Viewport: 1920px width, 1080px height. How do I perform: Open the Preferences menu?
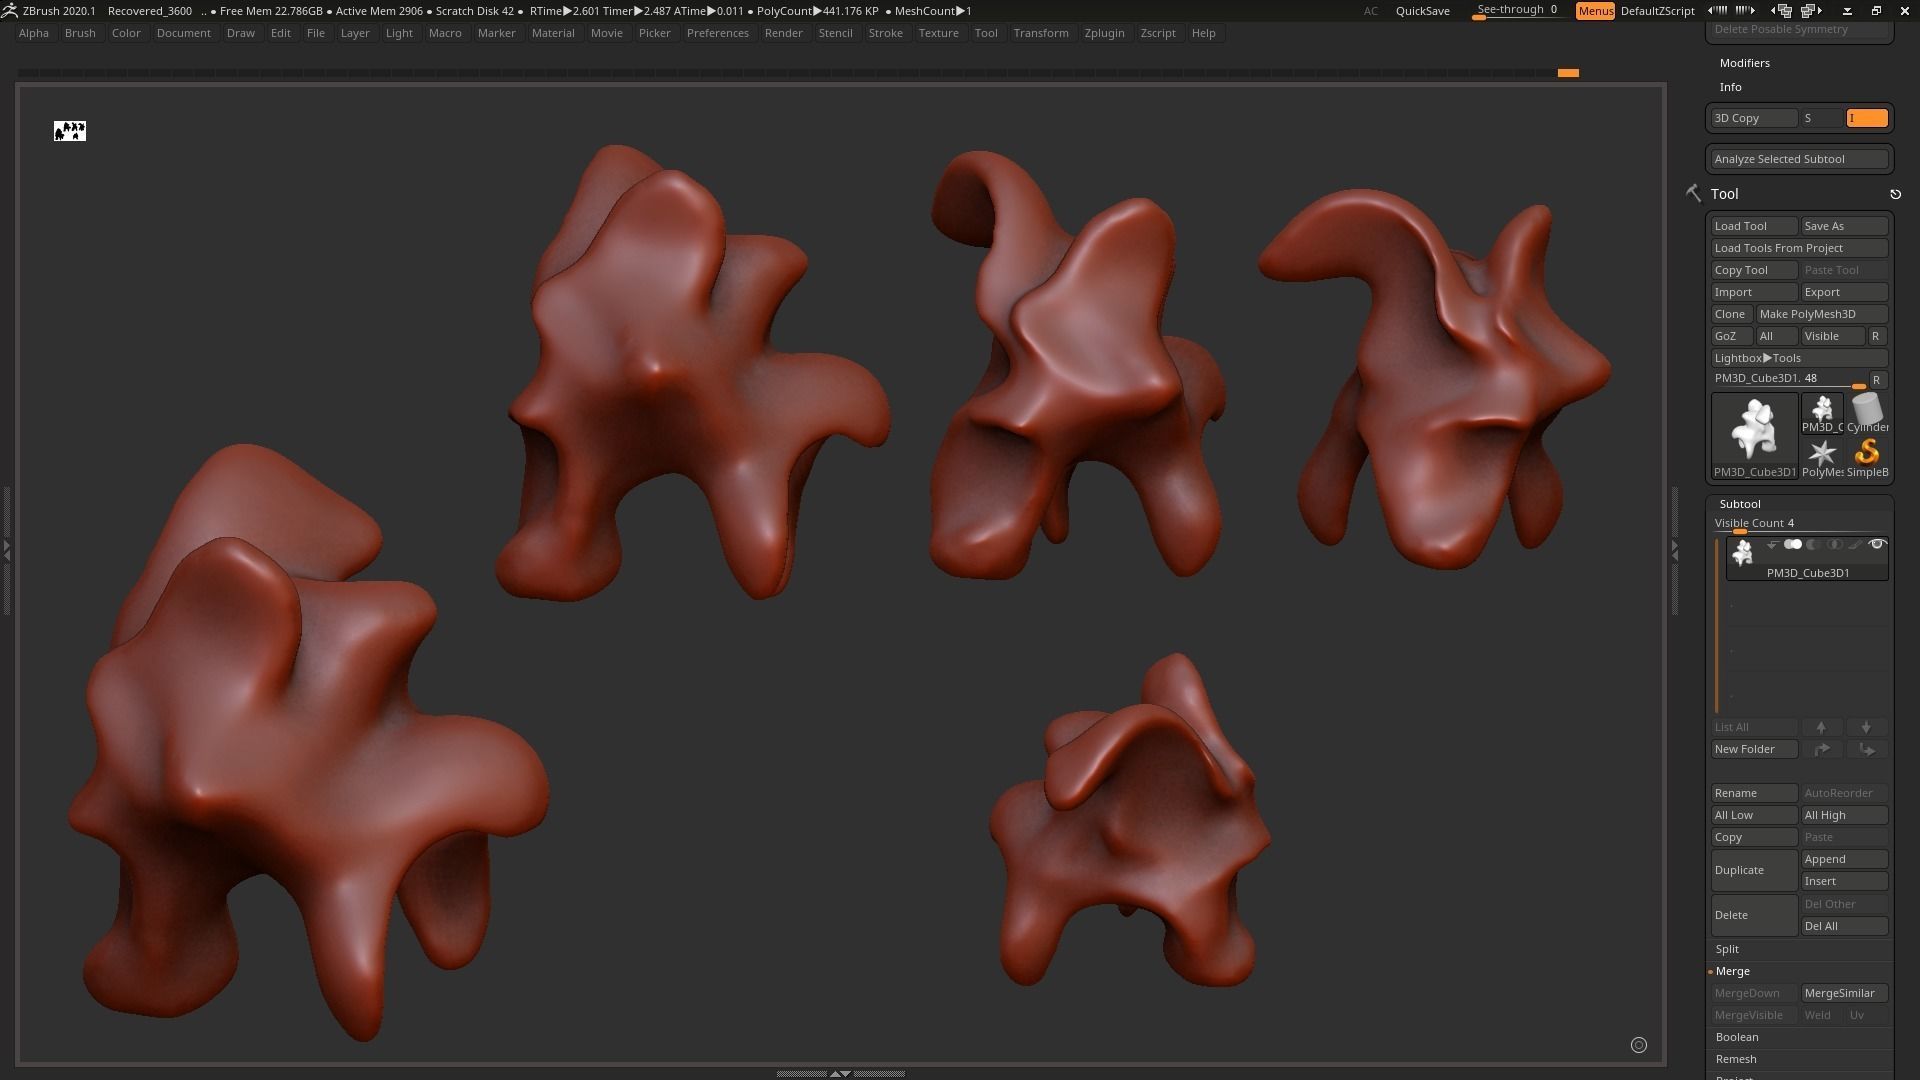718,33
